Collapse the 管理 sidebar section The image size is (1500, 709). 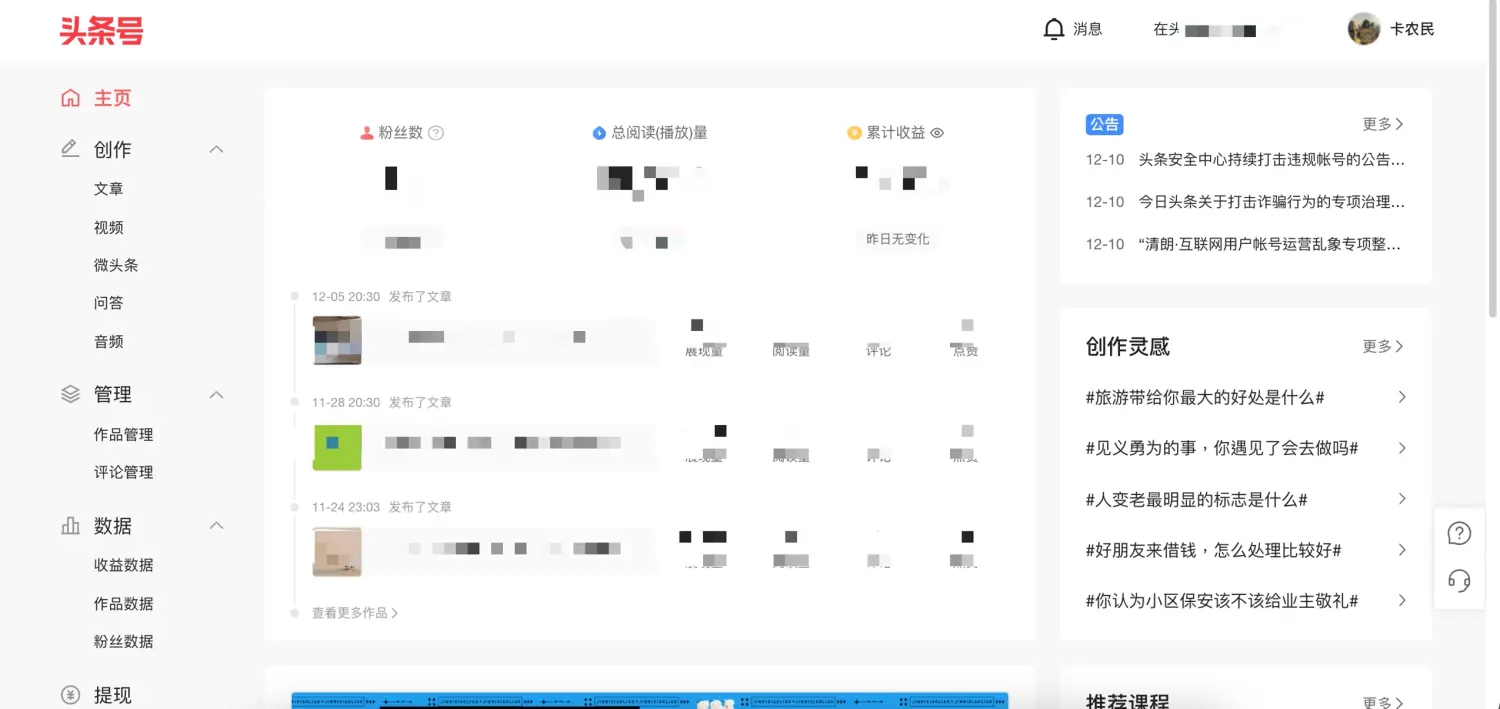point(216,395)
